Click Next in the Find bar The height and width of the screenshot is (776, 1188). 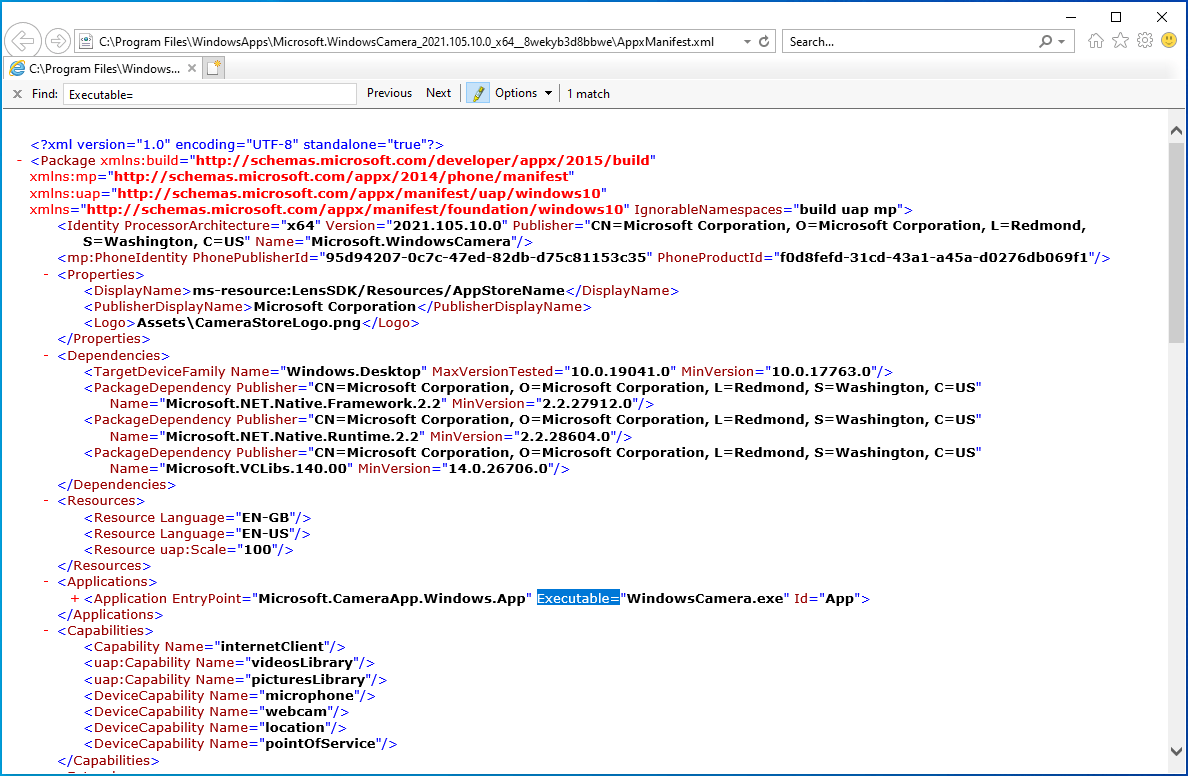pyautogui.click(x=438, y=93)
